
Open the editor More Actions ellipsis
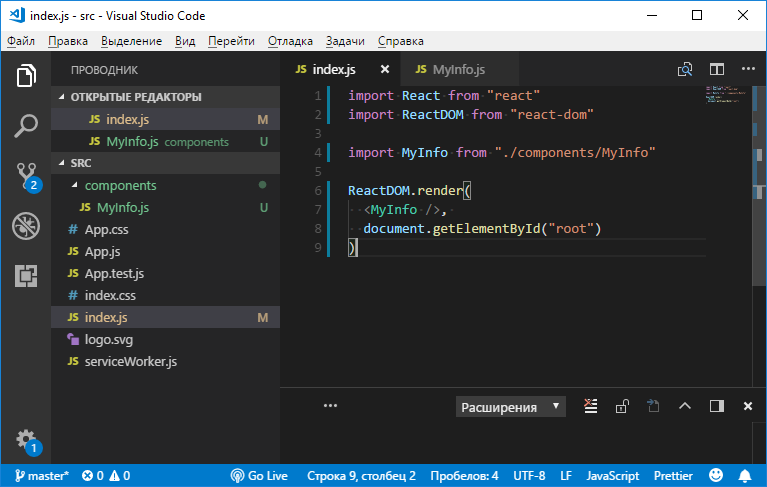pyautogui.click(x=748, y=69)
